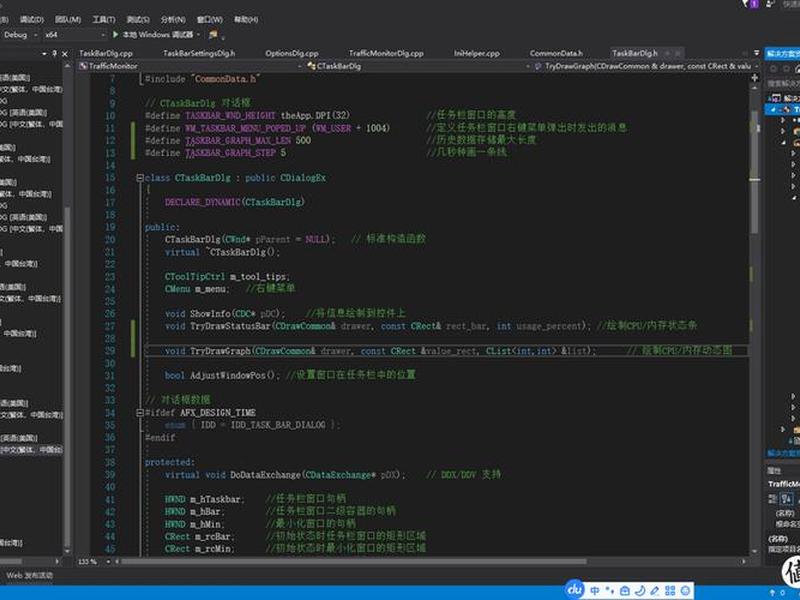This screenshot has height=600, width=800.
Task: Pin the TaskBarDlg.h tab
Action: 667,53
